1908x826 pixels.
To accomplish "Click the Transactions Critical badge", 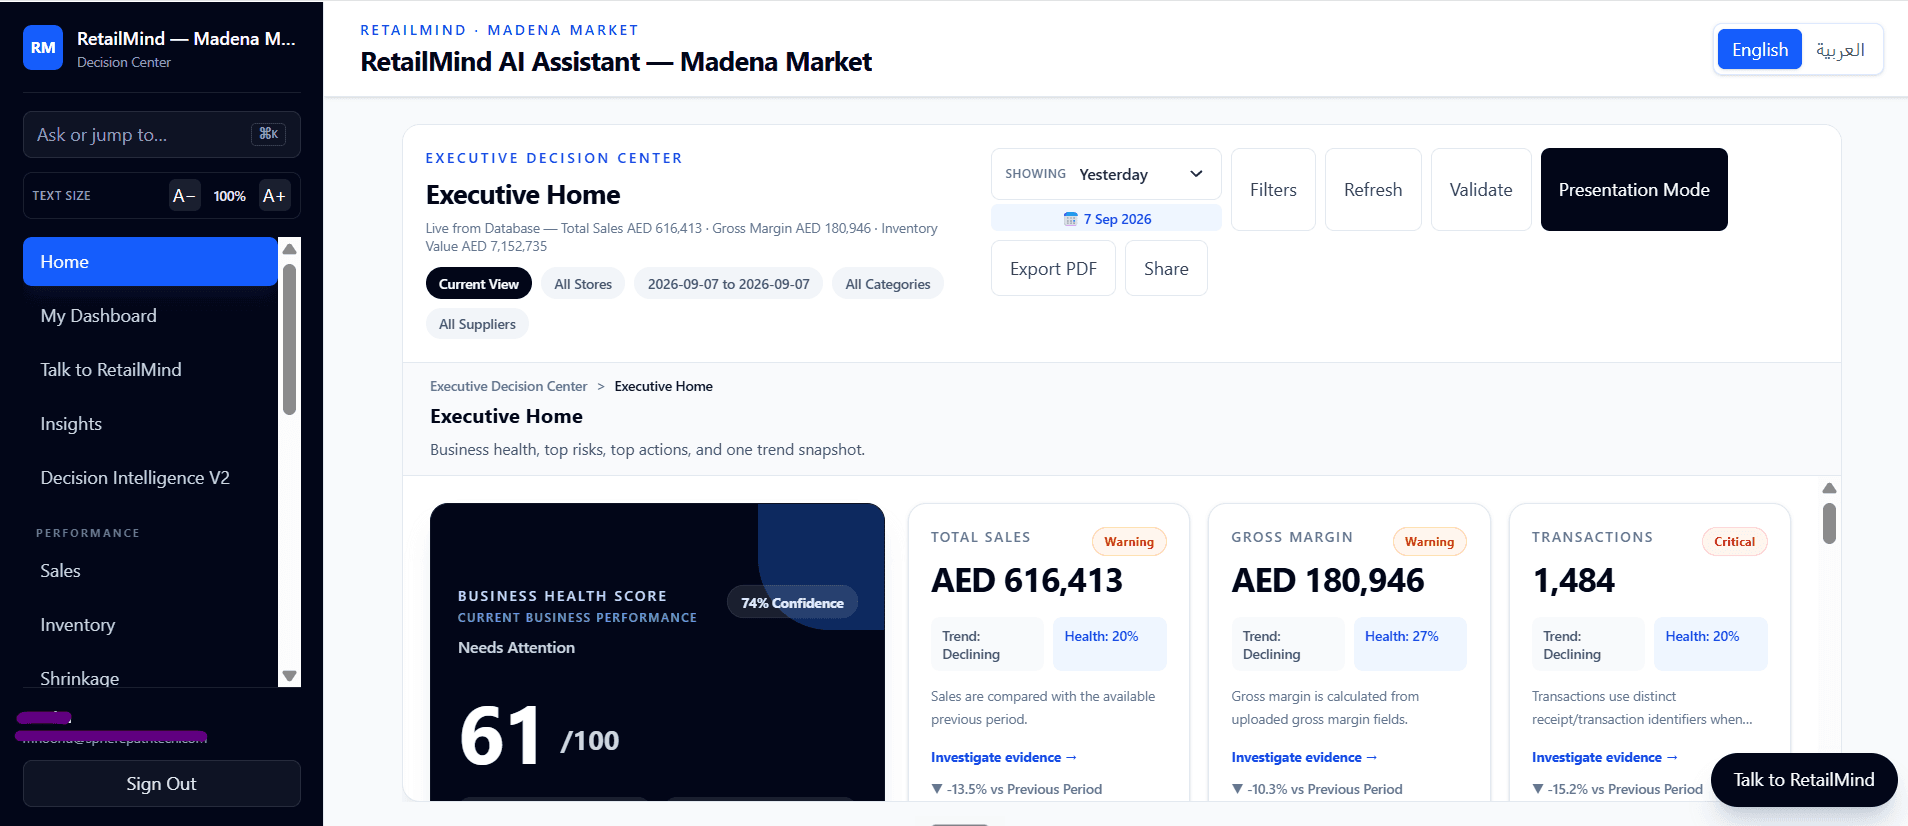I will coord(1734,542).
